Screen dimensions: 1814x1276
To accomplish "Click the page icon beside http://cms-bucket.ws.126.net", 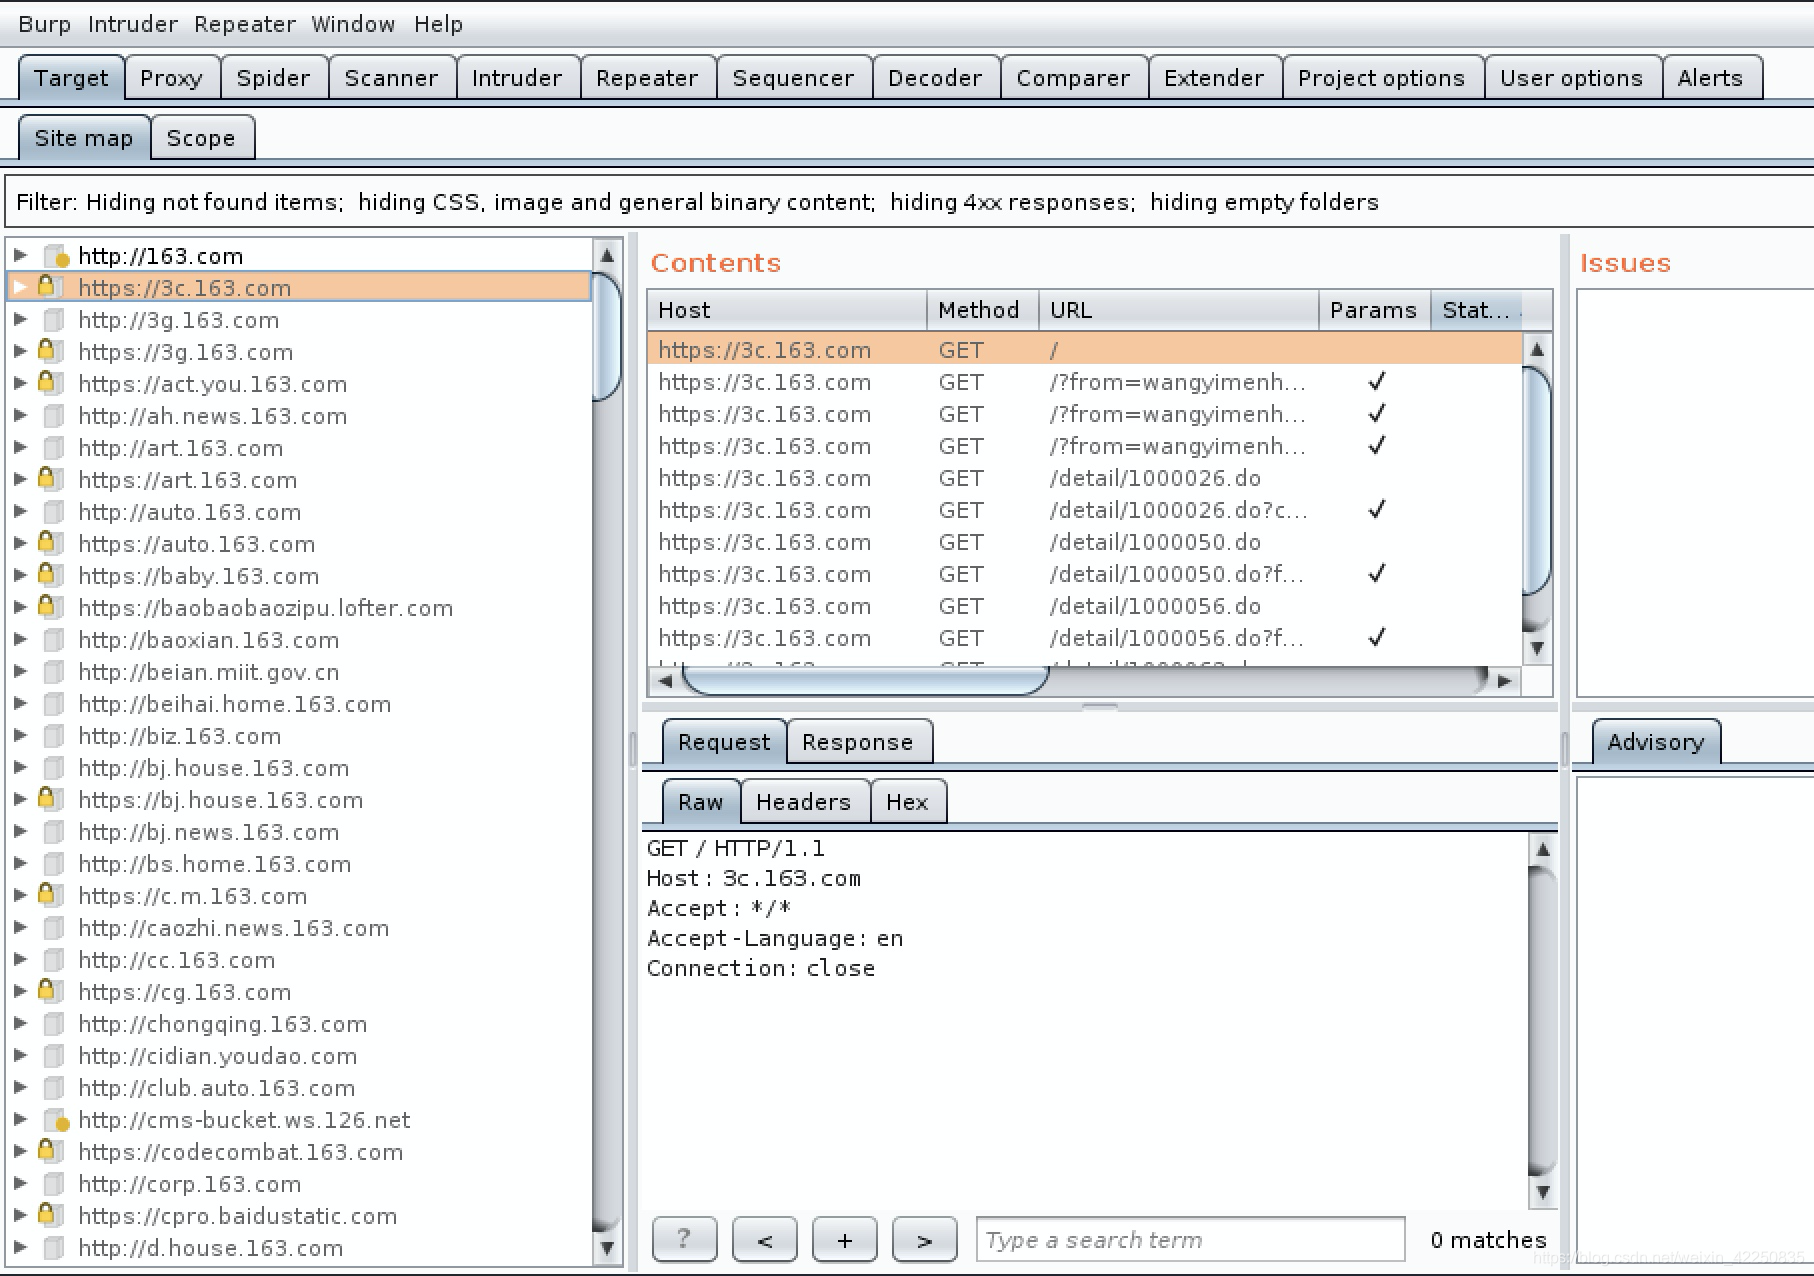I will pos(56,1120).
